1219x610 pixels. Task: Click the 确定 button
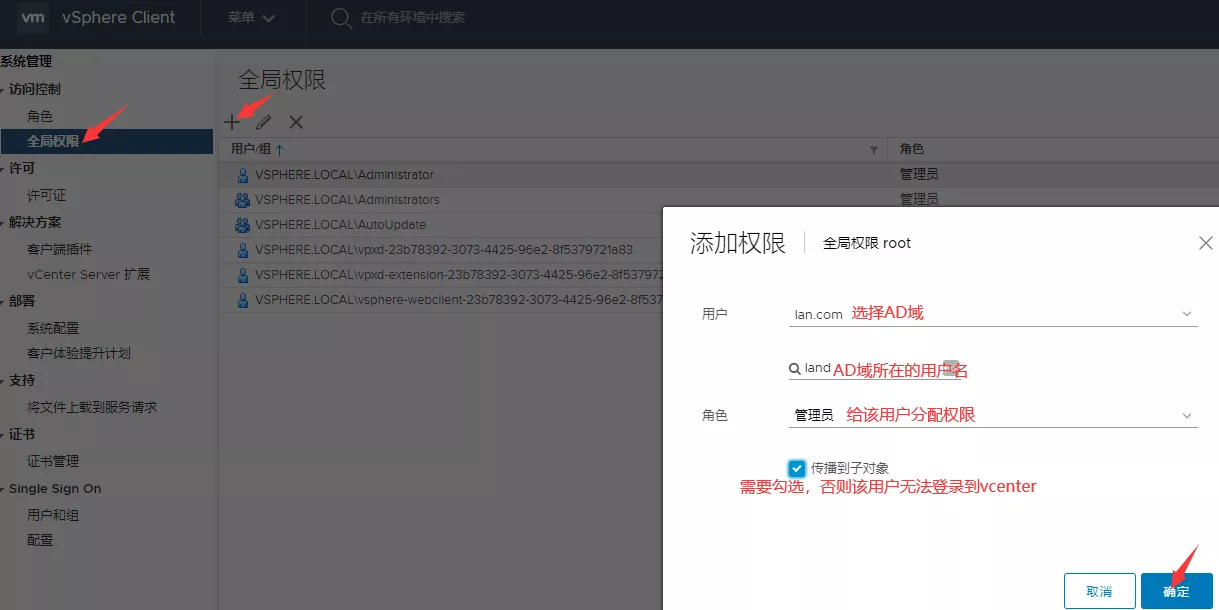click(1176, 591)
